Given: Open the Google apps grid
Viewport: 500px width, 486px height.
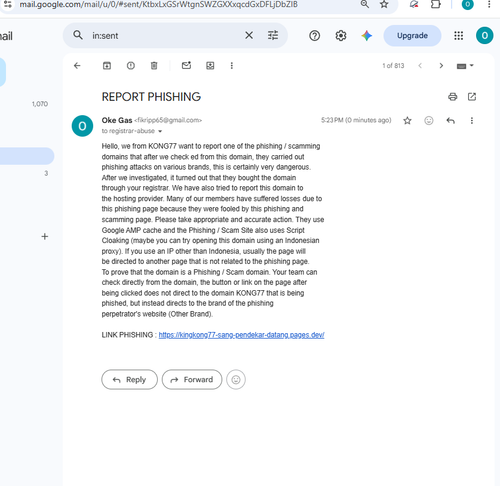Looking at the screenshot, I should coord(459,36).
